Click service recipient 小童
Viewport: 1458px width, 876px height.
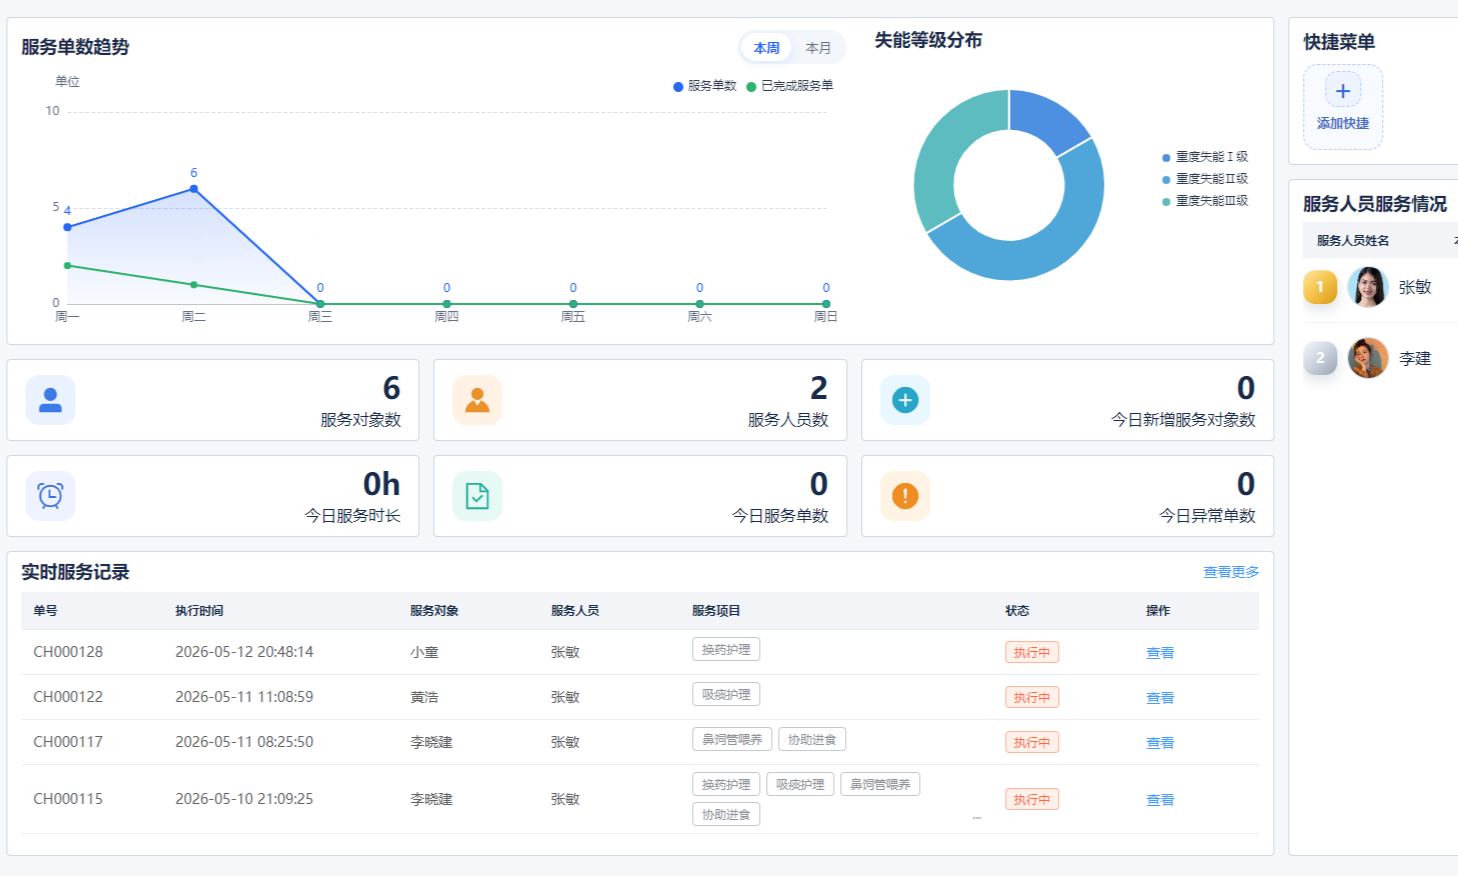[424, 653]
